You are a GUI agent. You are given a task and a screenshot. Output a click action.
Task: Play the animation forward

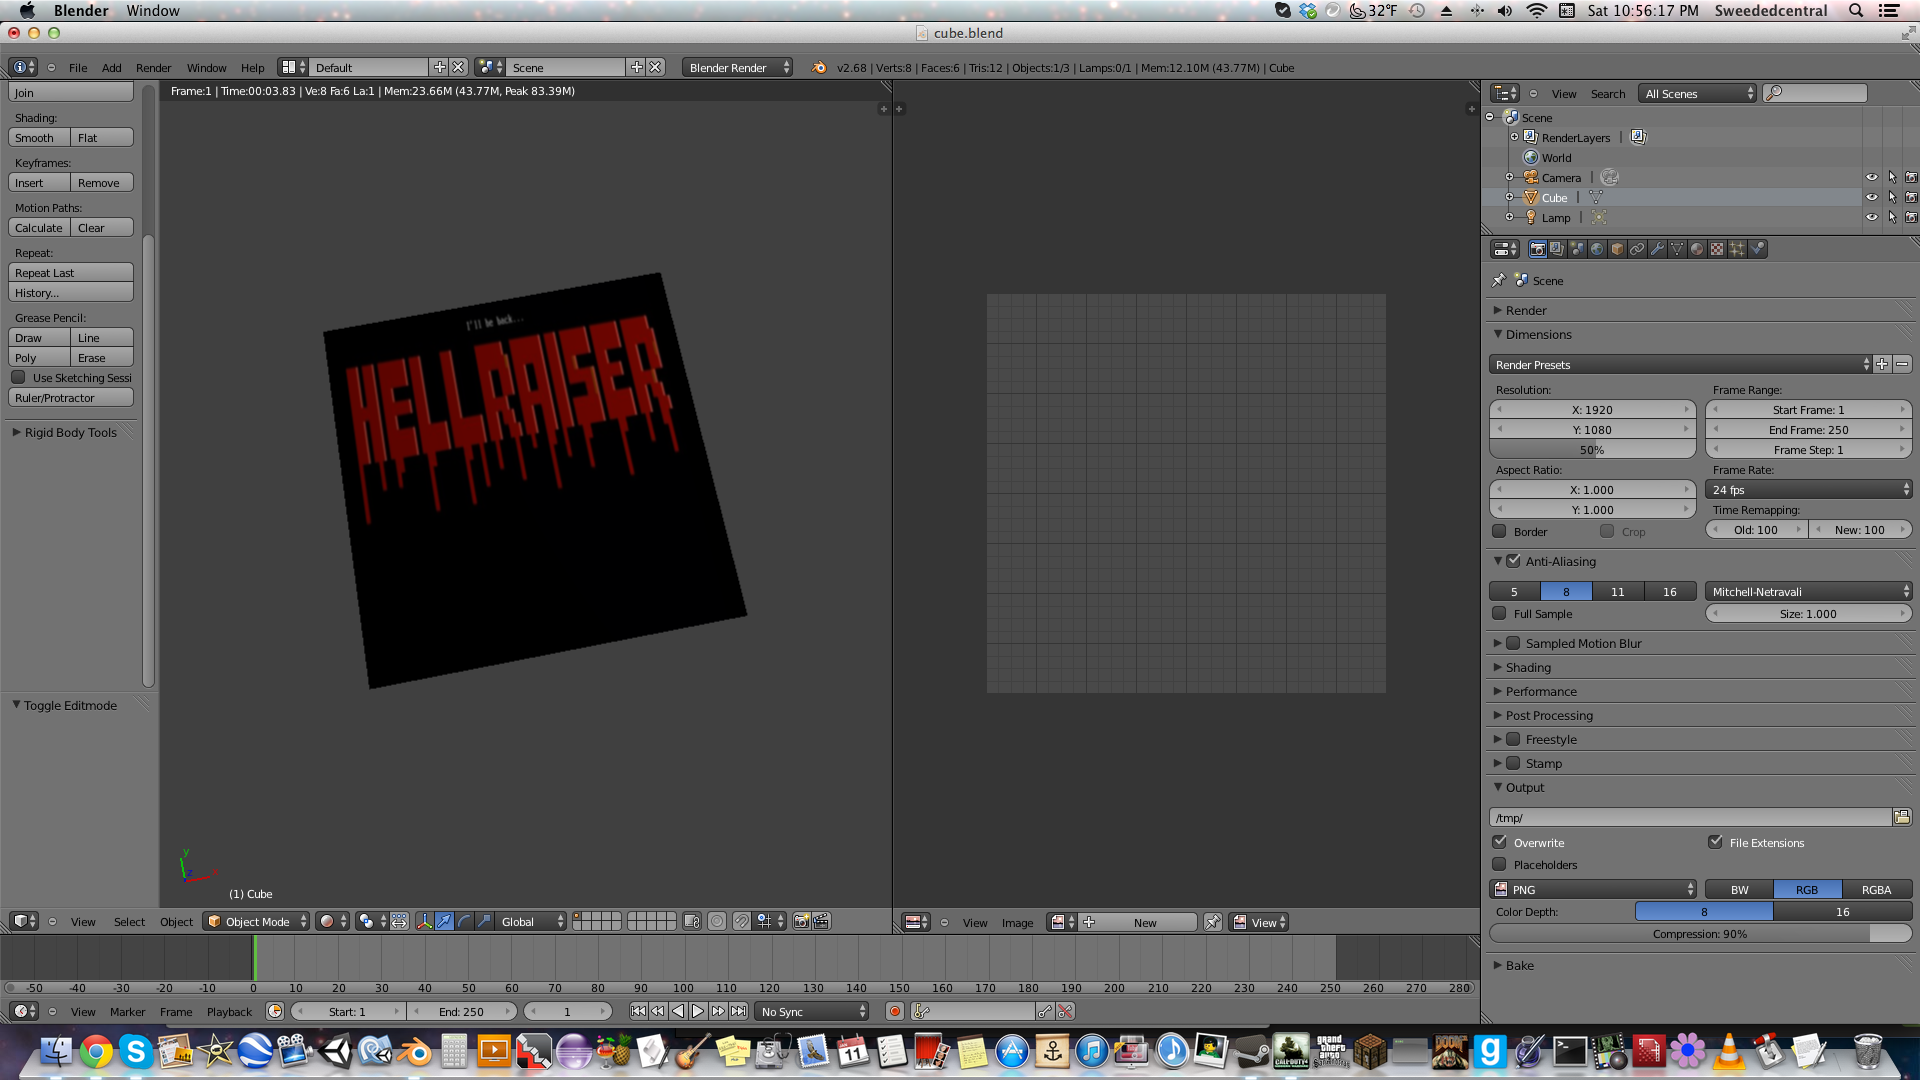coord(698,1011)
